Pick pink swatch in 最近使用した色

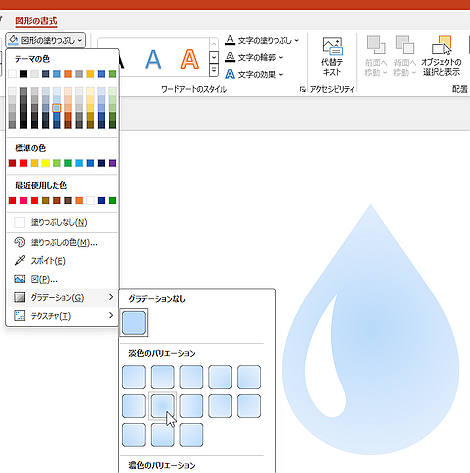click(23, 200)
